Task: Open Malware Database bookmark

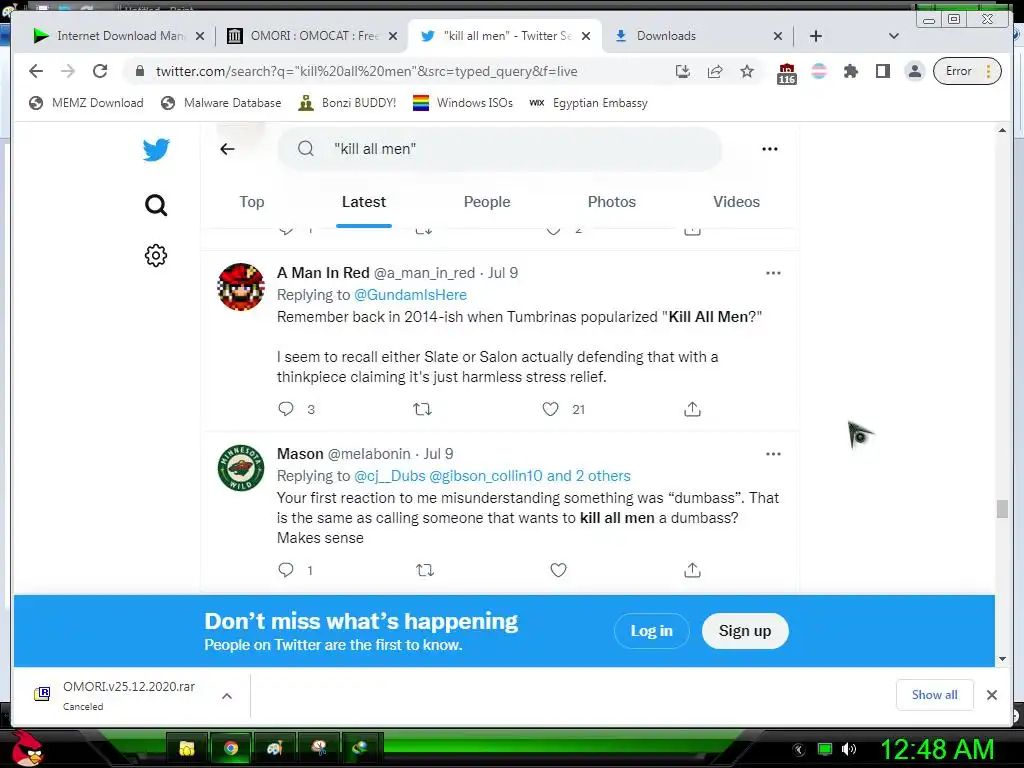Action: coord(221,103)
